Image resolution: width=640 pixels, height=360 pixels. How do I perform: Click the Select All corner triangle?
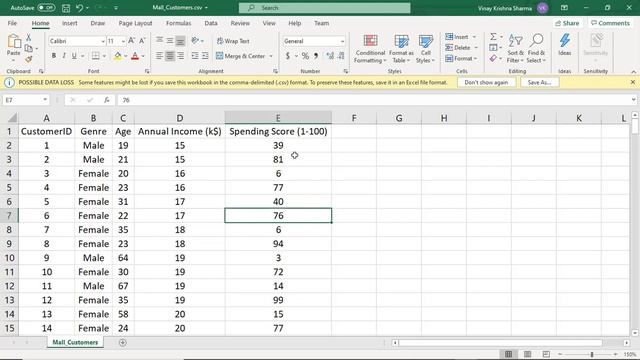pos(12,118)
